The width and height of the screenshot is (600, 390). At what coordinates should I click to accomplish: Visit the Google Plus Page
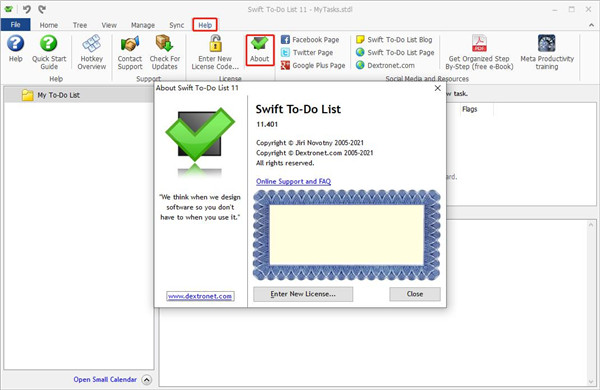point(313,65)
